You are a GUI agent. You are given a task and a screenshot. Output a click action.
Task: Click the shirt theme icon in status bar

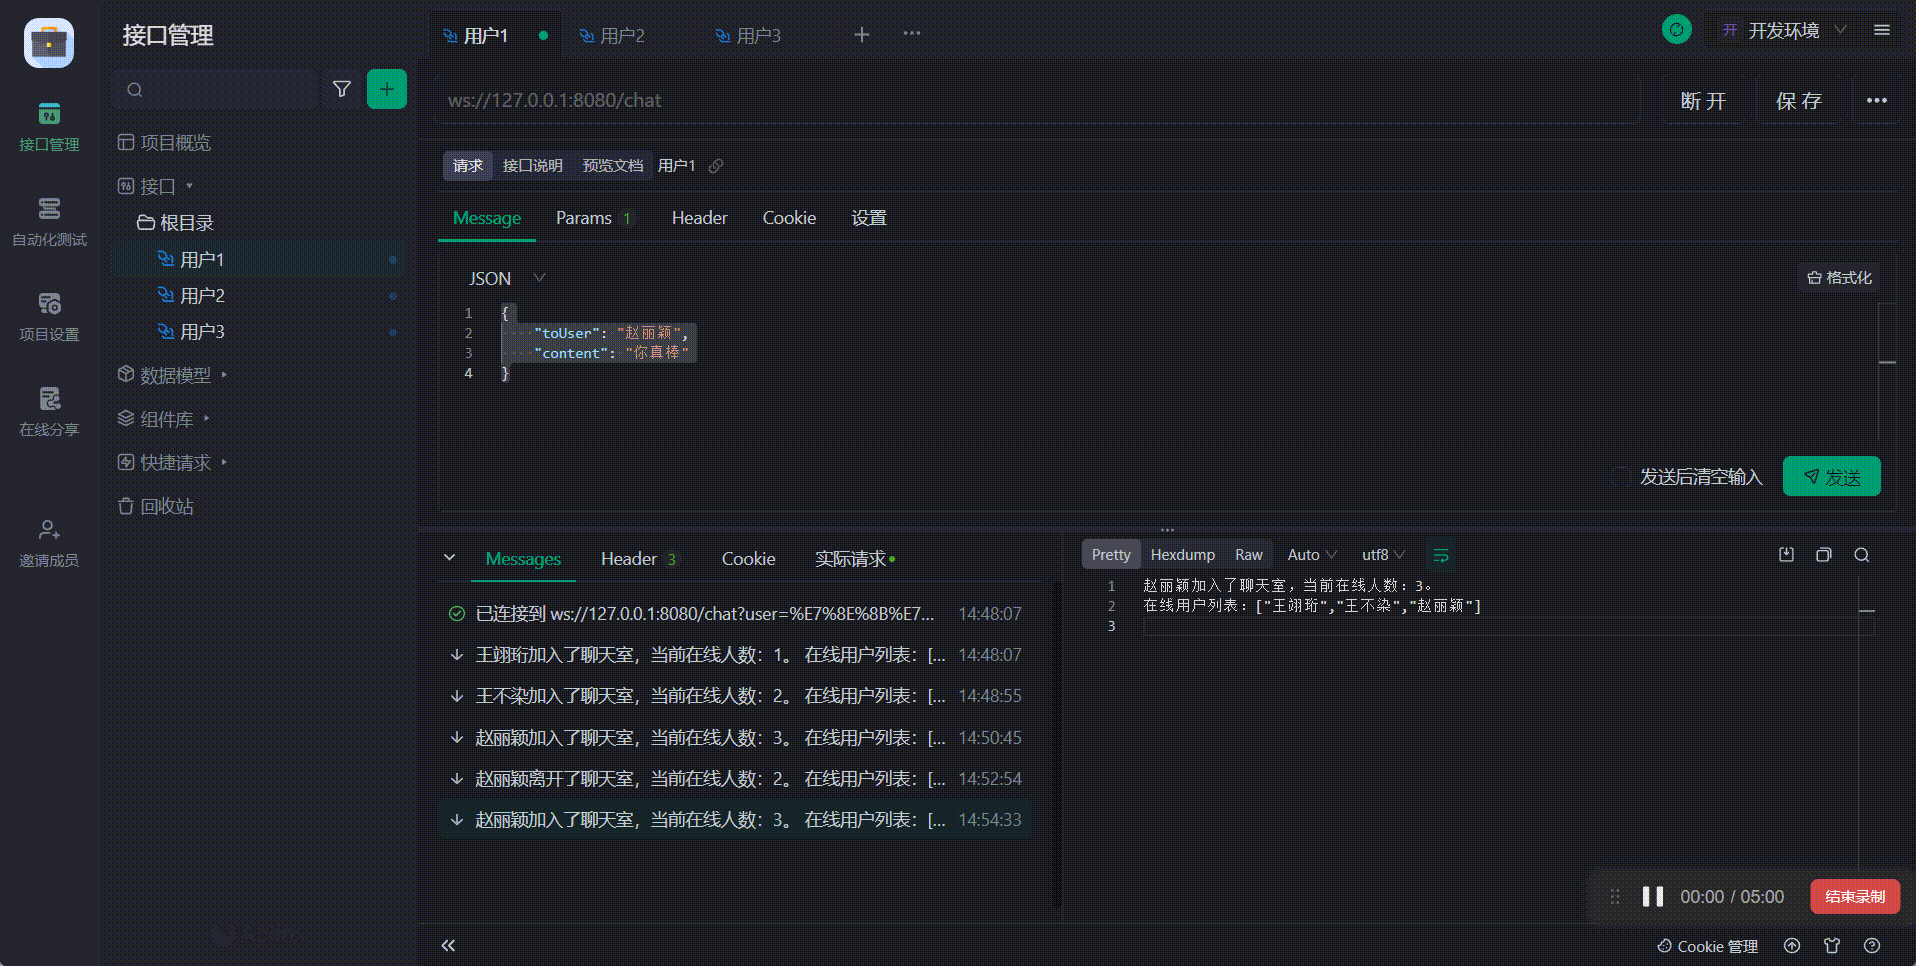pyautogui.click(x=1832, y=946)
